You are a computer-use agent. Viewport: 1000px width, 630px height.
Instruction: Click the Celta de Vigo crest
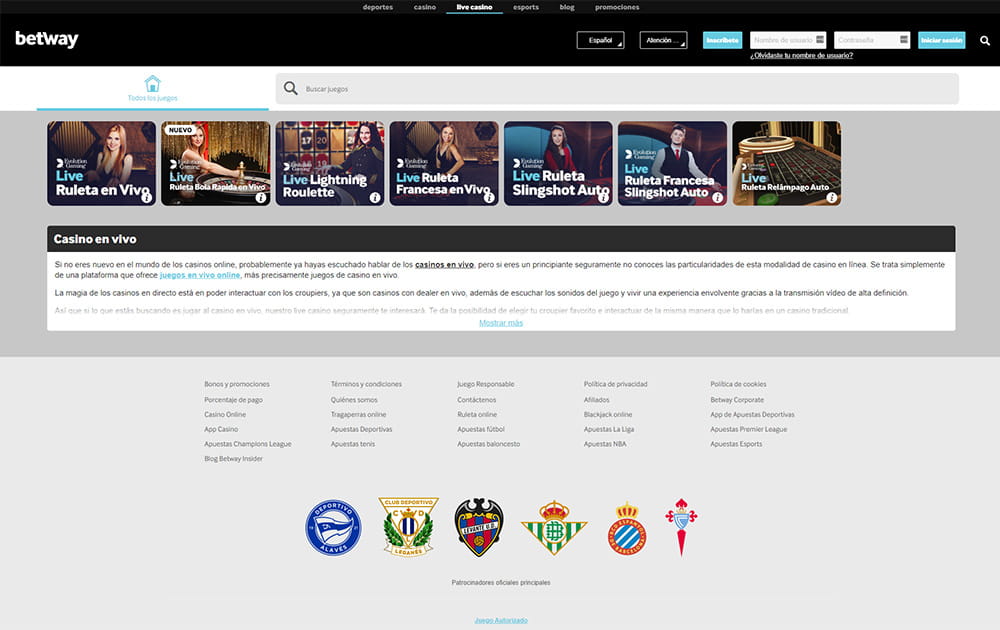(681, 527)
